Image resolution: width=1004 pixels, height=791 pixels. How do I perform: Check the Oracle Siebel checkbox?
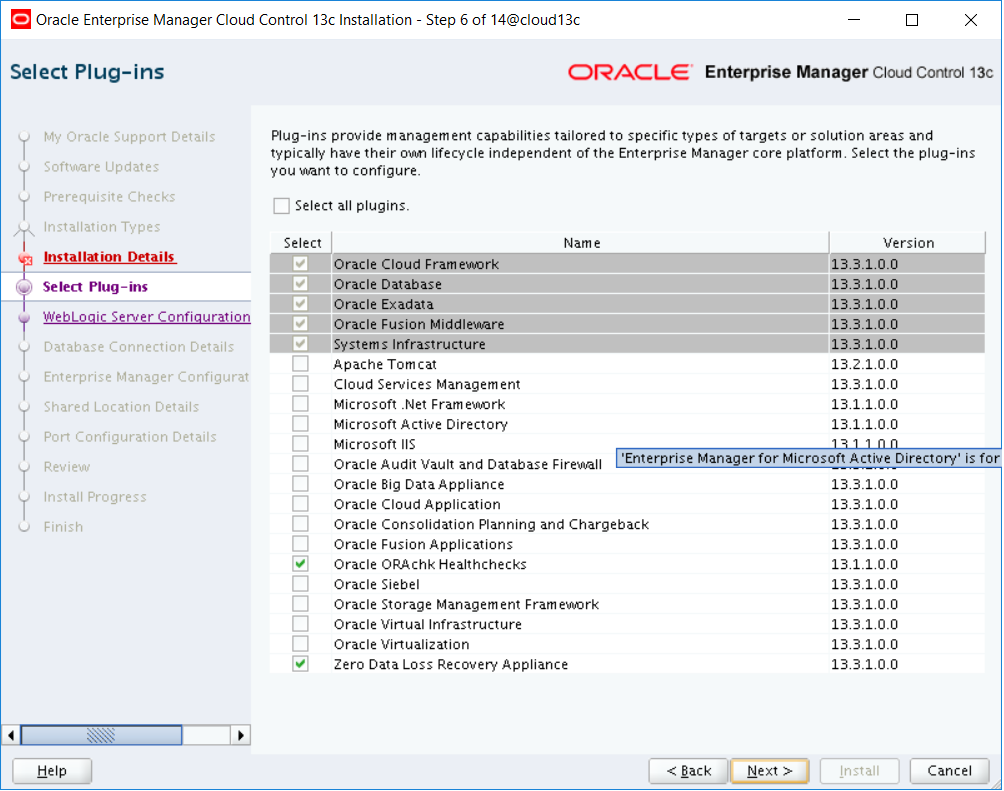click(300, 583)
